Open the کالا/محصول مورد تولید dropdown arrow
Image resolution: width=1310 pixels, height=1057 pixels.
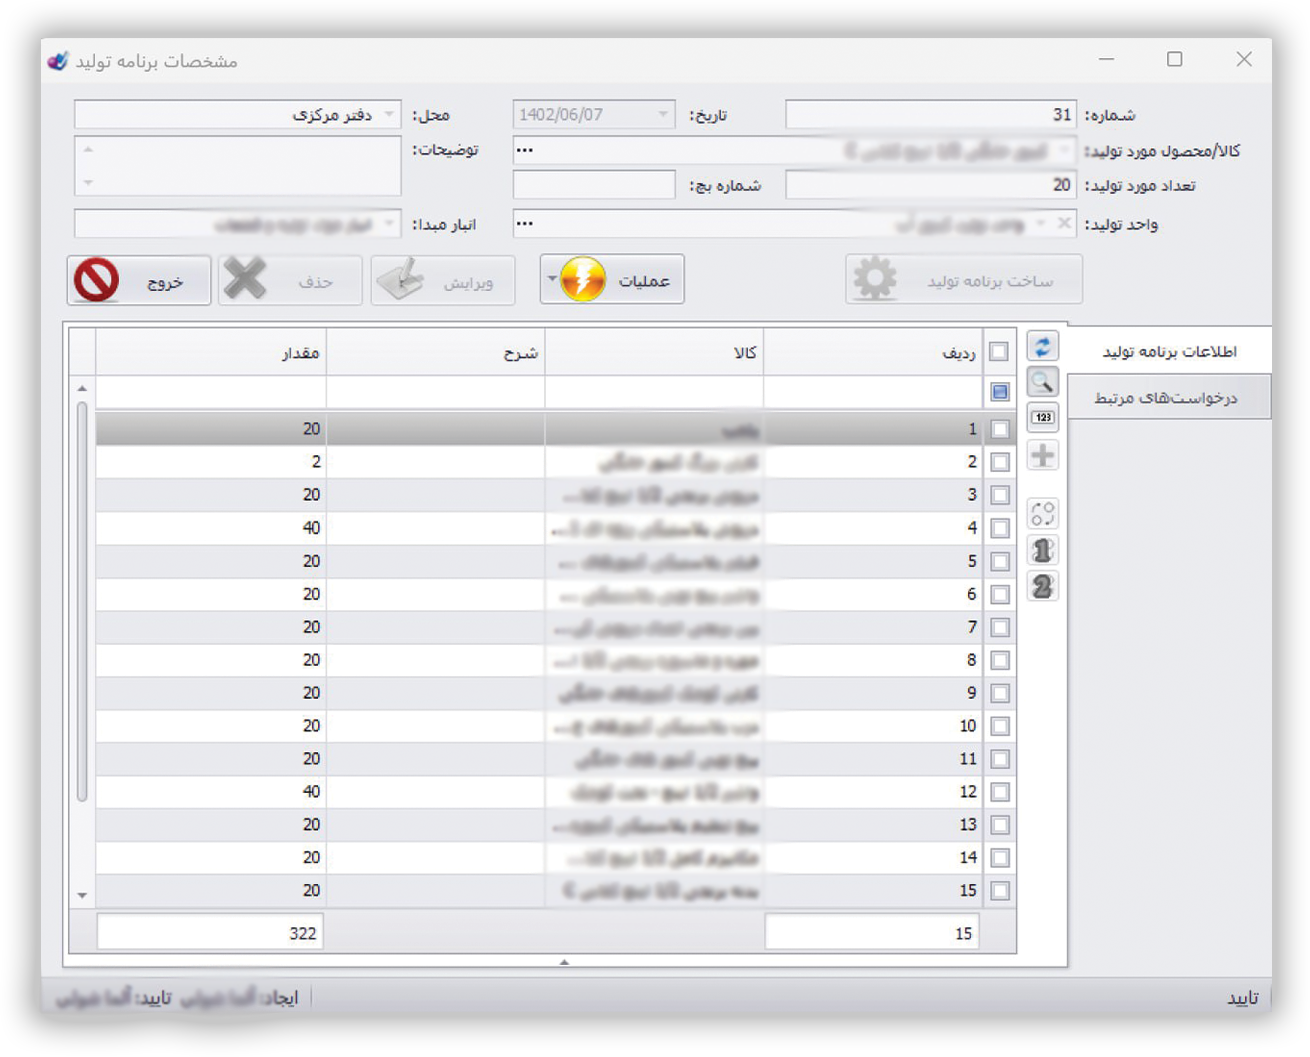tap(1063, 150)
